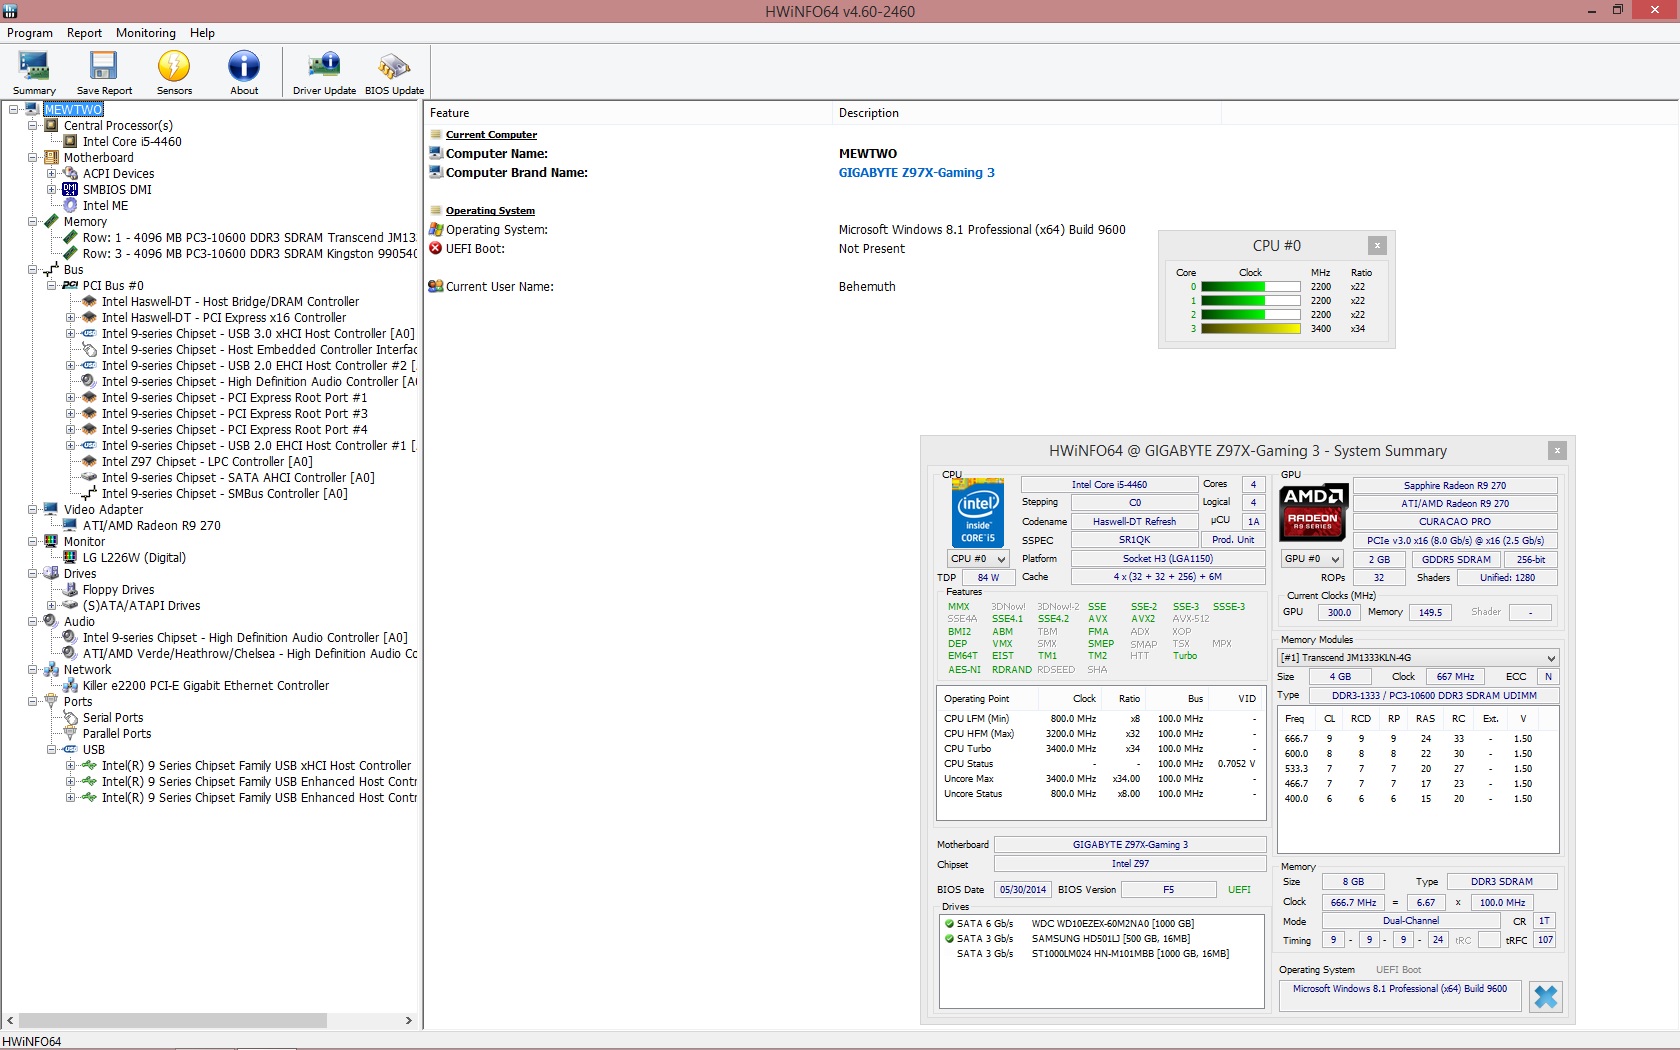Open the Report menu
The height and width of the screenshot is (1050, 1680).
point(85,33)
